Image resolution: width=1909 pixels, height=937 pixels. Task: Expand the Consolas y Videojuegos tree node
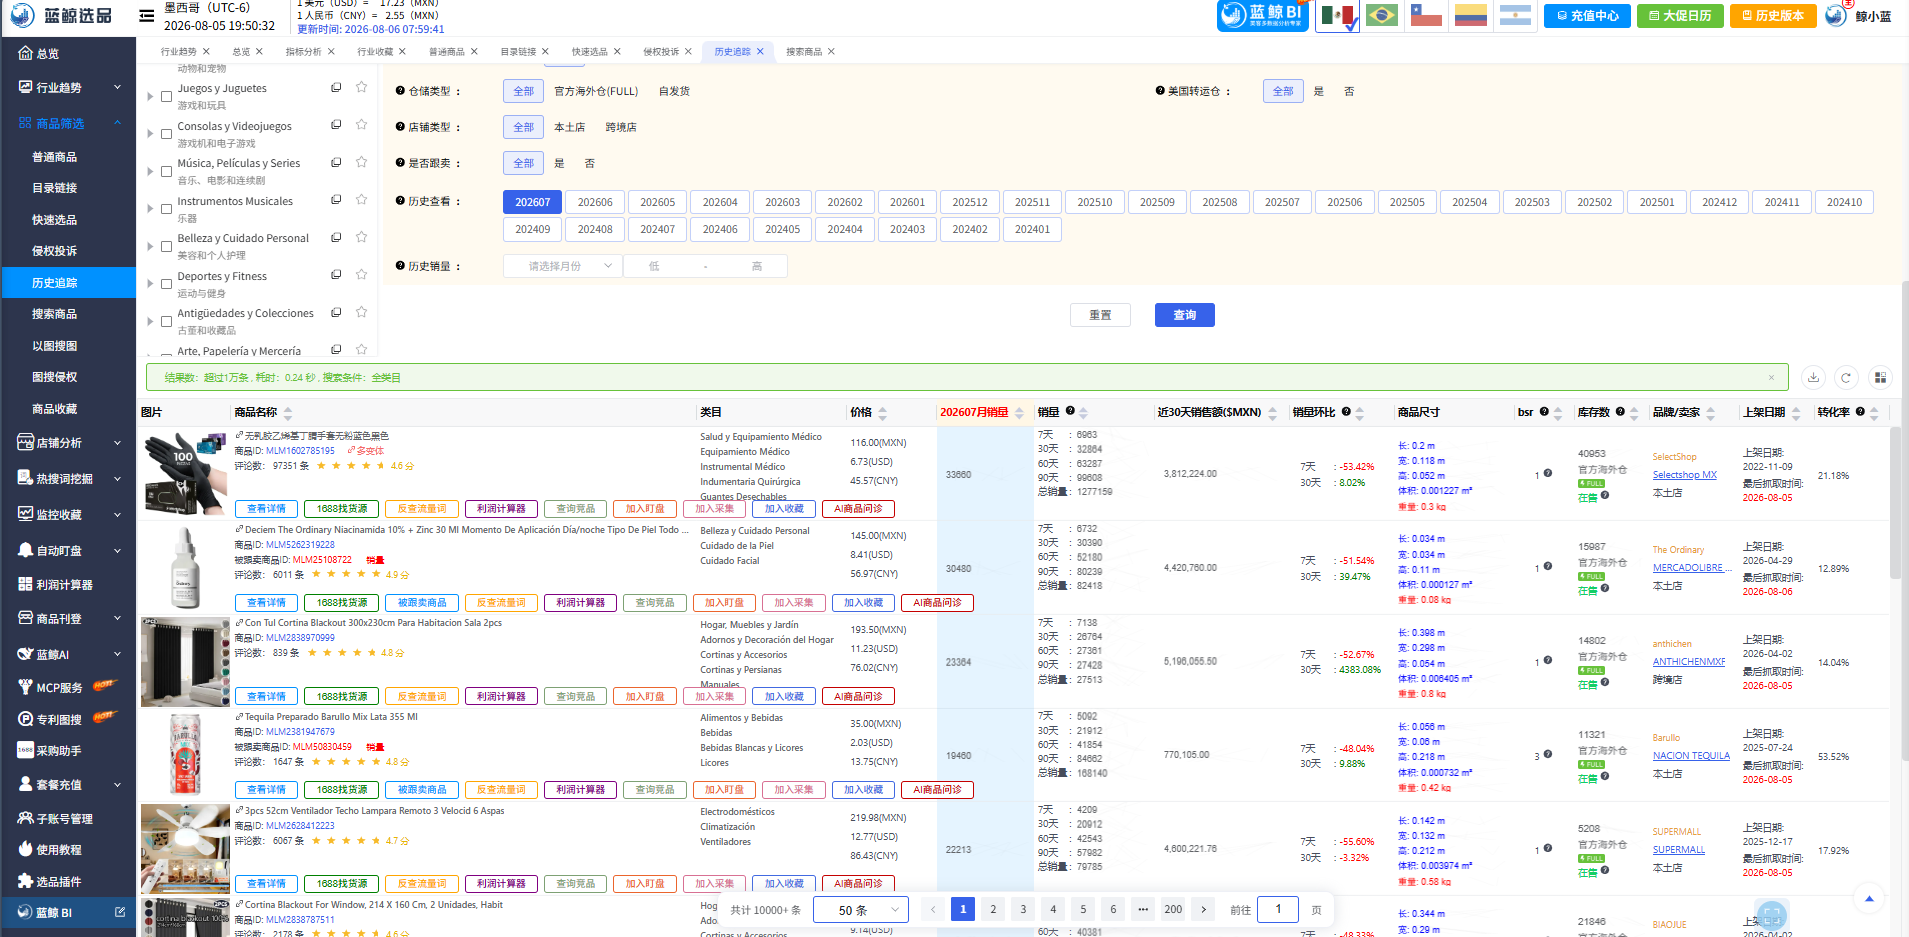[150, 134]
